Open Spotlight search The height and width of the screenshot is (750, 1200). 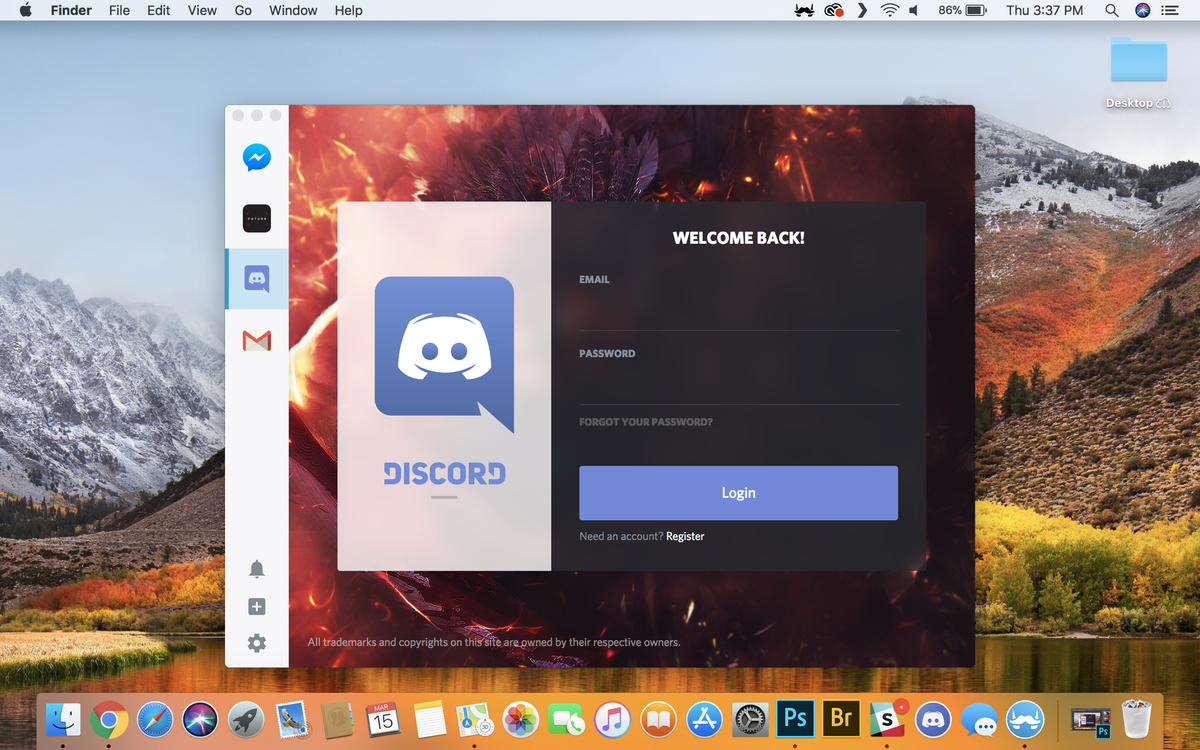1111,10
